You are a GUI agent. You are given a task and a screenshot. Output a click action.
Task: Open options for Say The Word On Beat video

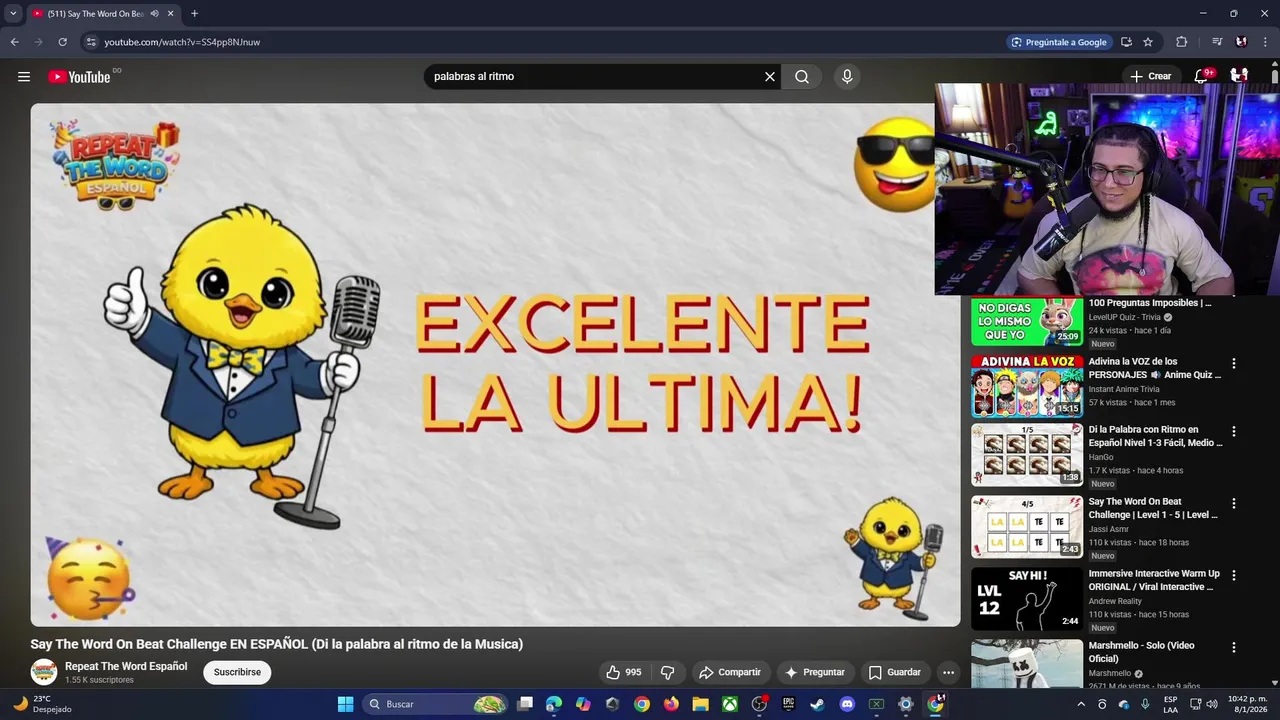pos(1233,504)
